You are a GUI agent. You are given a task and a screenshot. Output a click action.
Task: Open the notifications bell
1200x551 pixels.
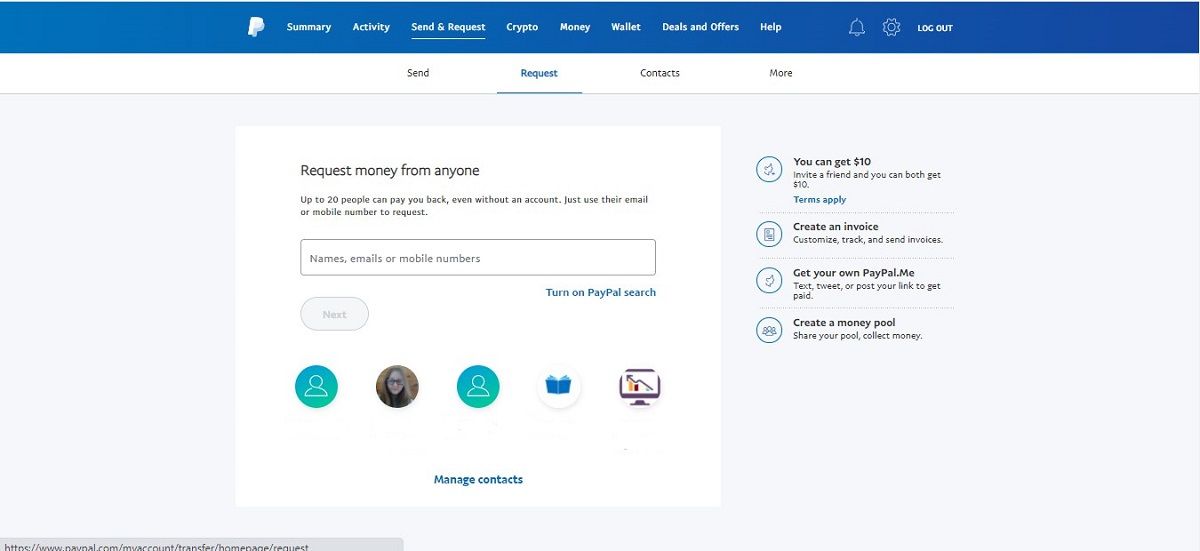coord(857,27)
